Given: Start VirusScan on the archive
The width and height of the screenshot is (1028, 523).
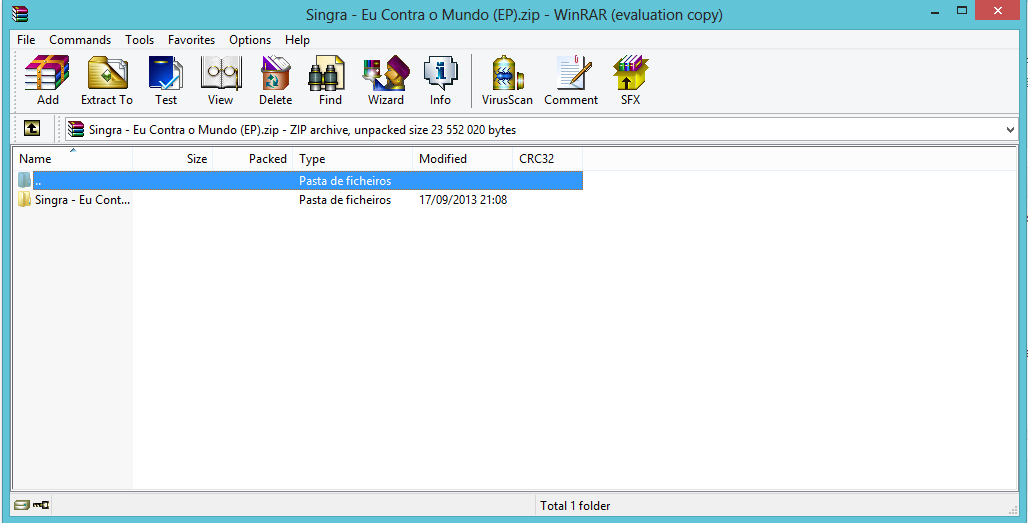Looking at the screenshot, I should point(507,80).
